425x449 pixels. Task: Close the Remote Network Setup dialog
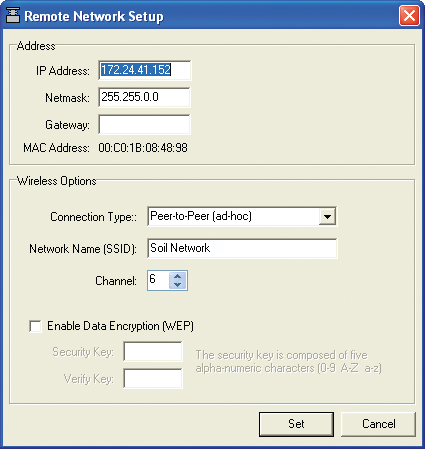(x=409, y=15)
